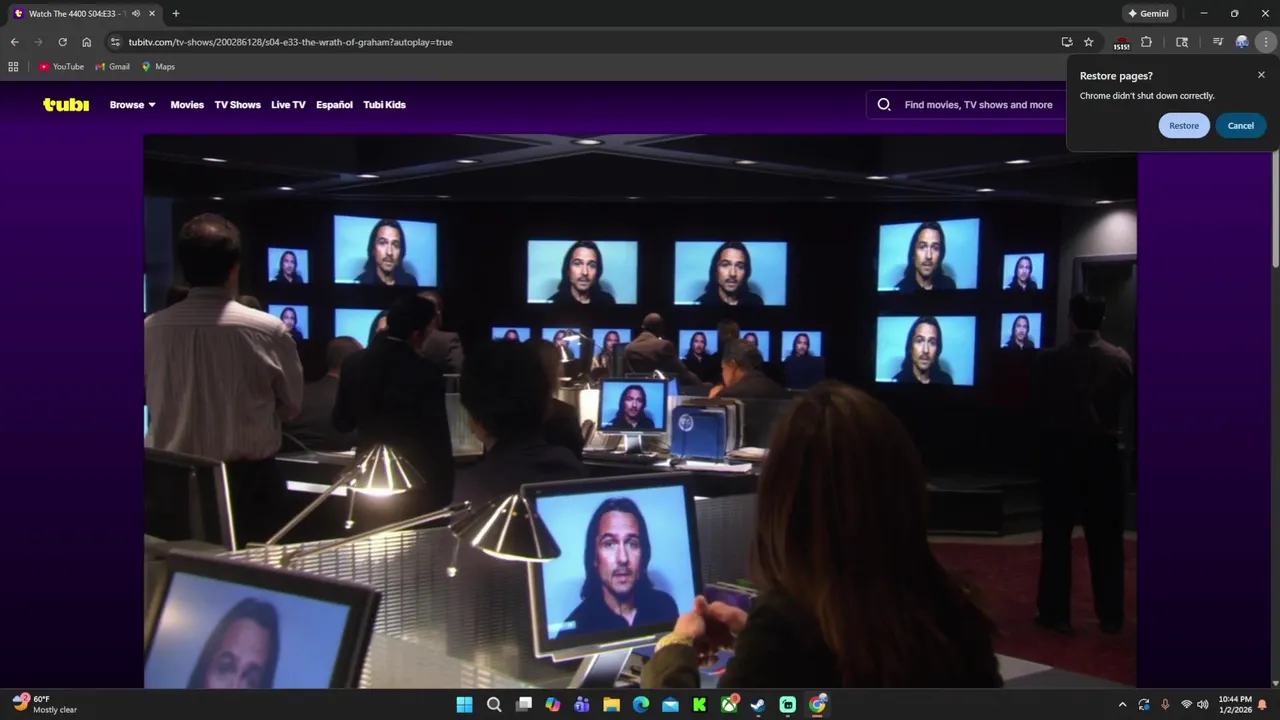Click the sync tray icon
This screenshot has height=720, width=1280.
tap(1144, 705)
